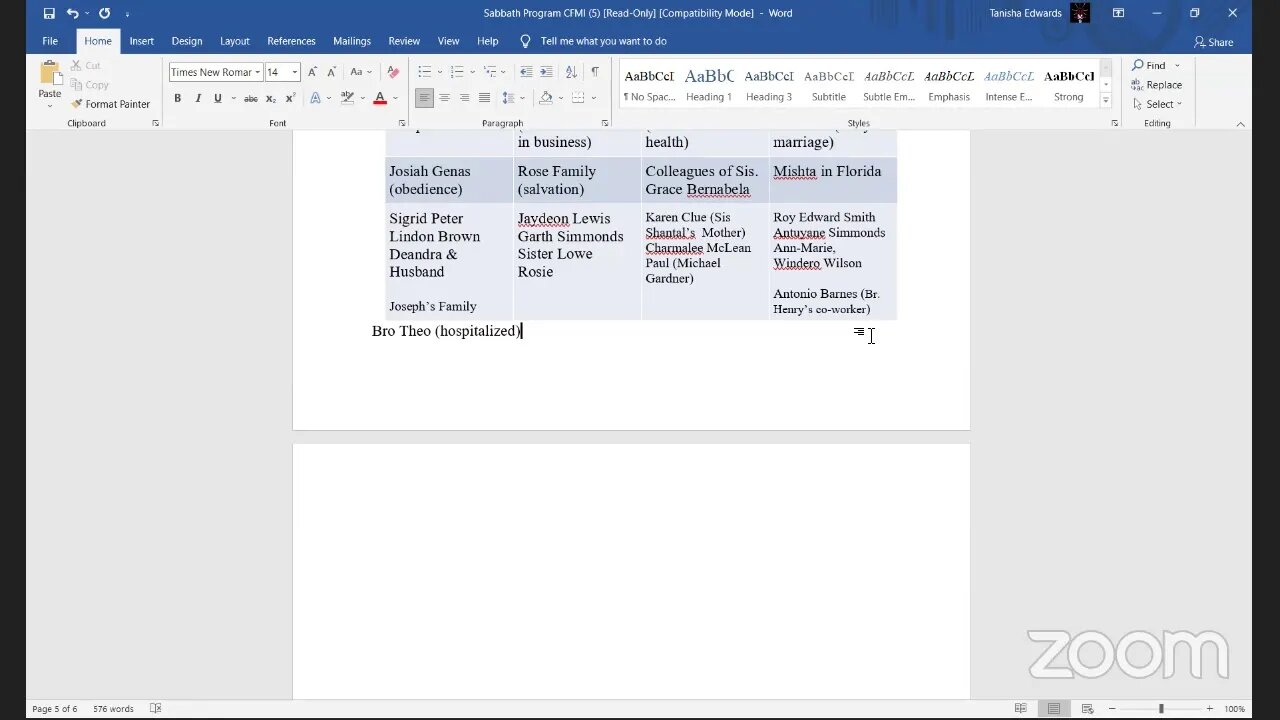The width and height of the screenshot is (1280, 720).
Task: Click the Tanisha Edwards account name
Action: pos(1025,13)
